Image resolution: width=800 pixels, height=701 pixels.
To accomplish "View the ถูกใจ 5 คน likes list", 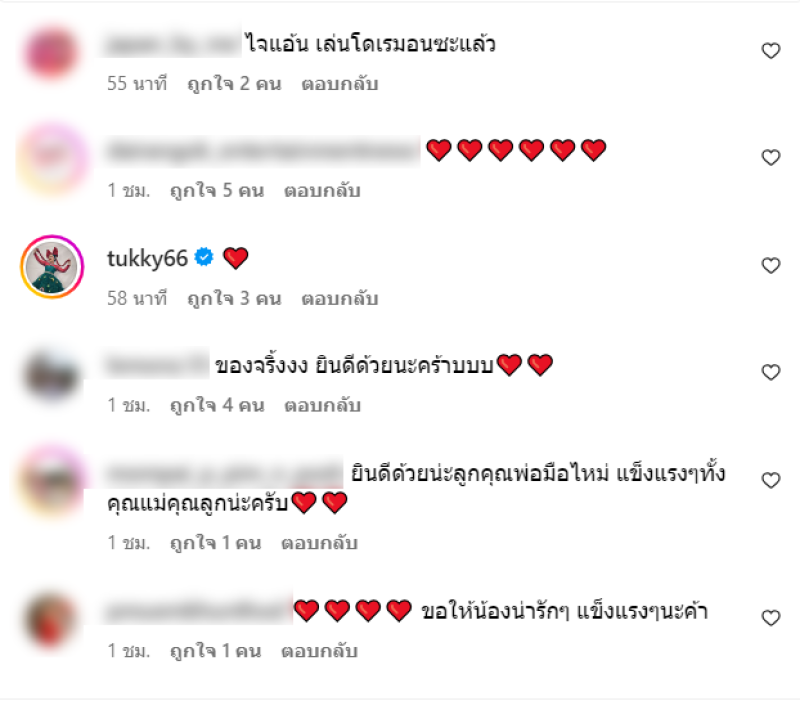I will [217, 191].
